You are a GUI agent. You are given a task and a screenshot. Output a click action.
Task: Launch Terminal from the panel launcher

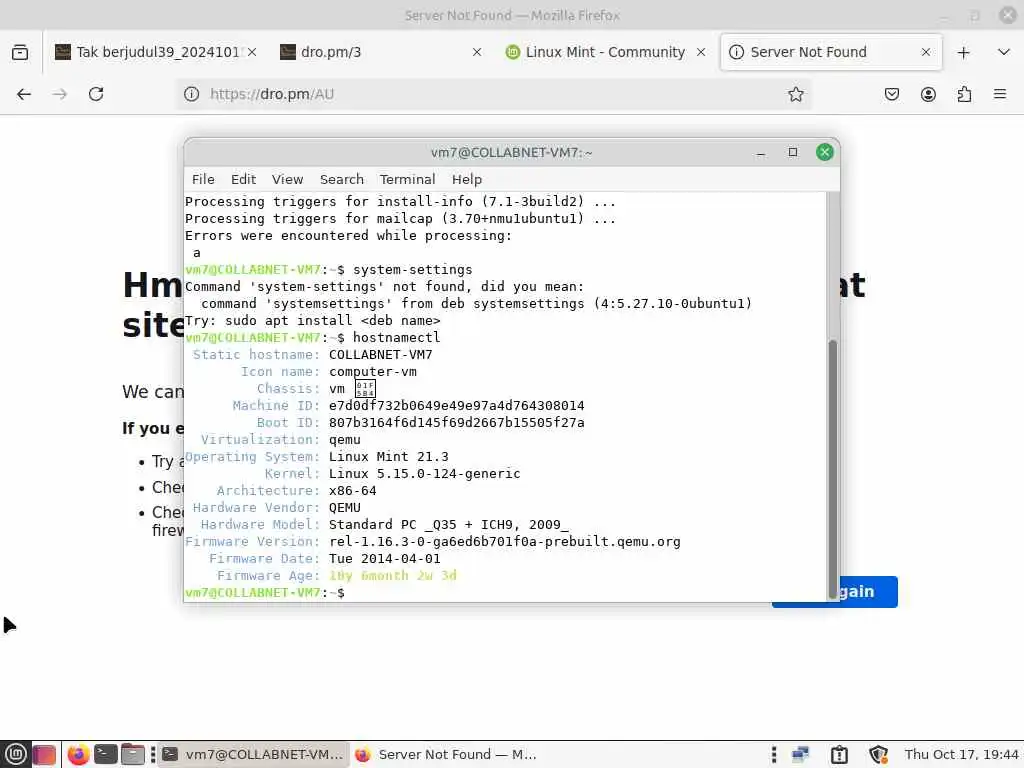pos(105,754)
